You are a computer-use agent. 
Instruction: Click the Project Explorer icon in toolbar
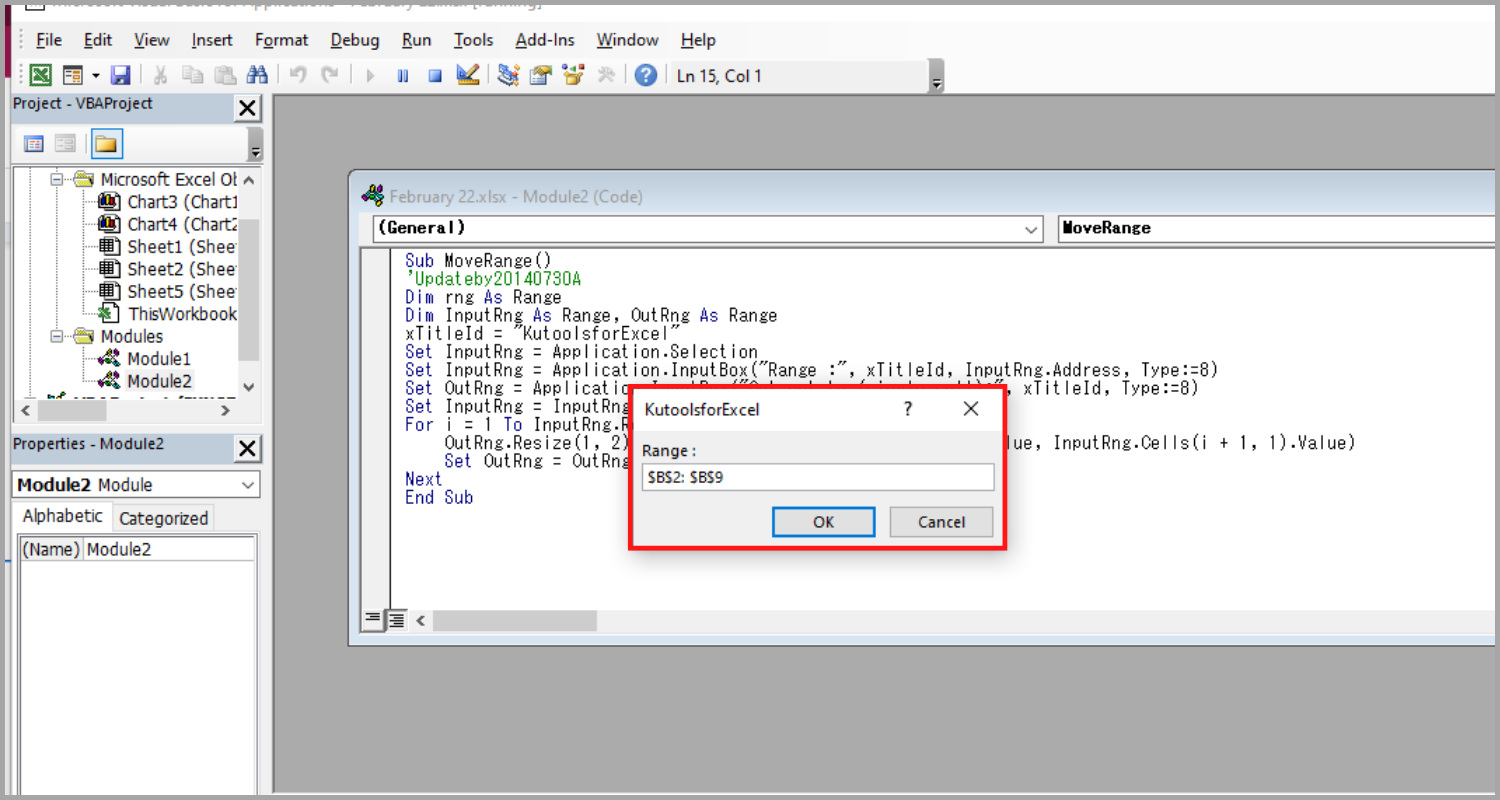click(507, 74)
